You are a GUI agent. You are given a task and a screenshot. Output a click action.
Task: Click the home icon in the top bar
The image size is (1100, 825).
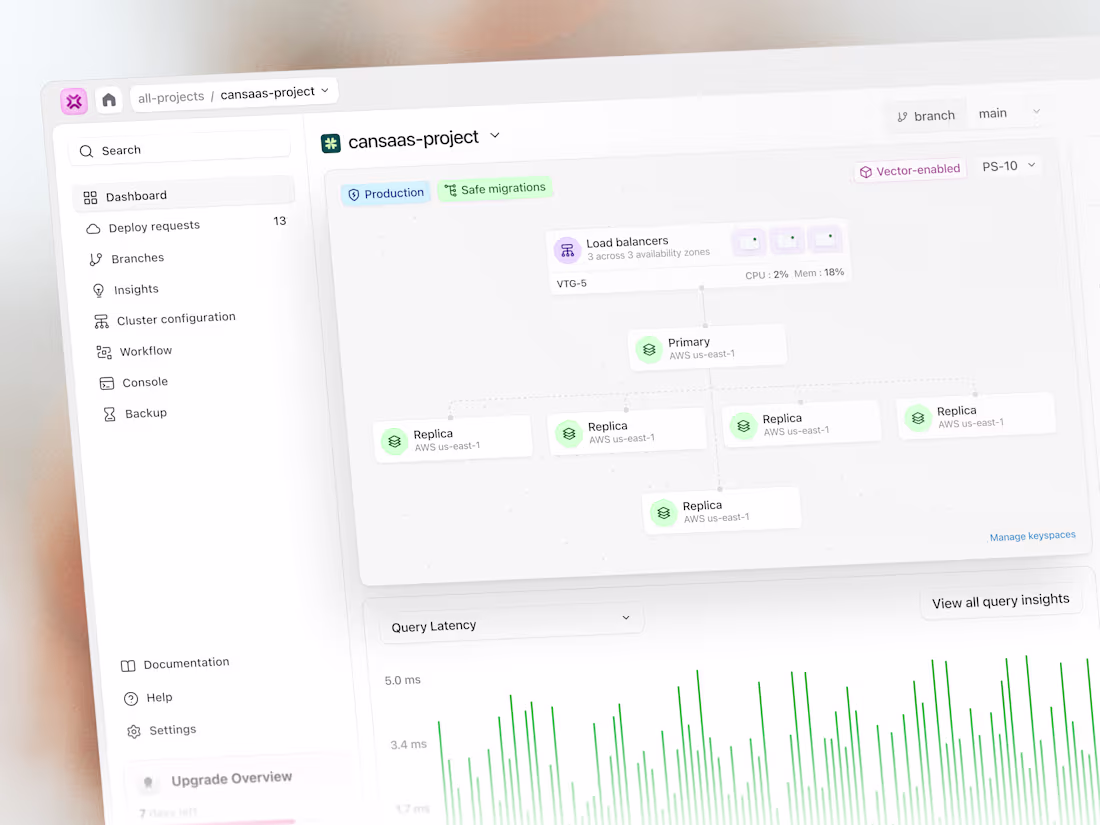109,99
